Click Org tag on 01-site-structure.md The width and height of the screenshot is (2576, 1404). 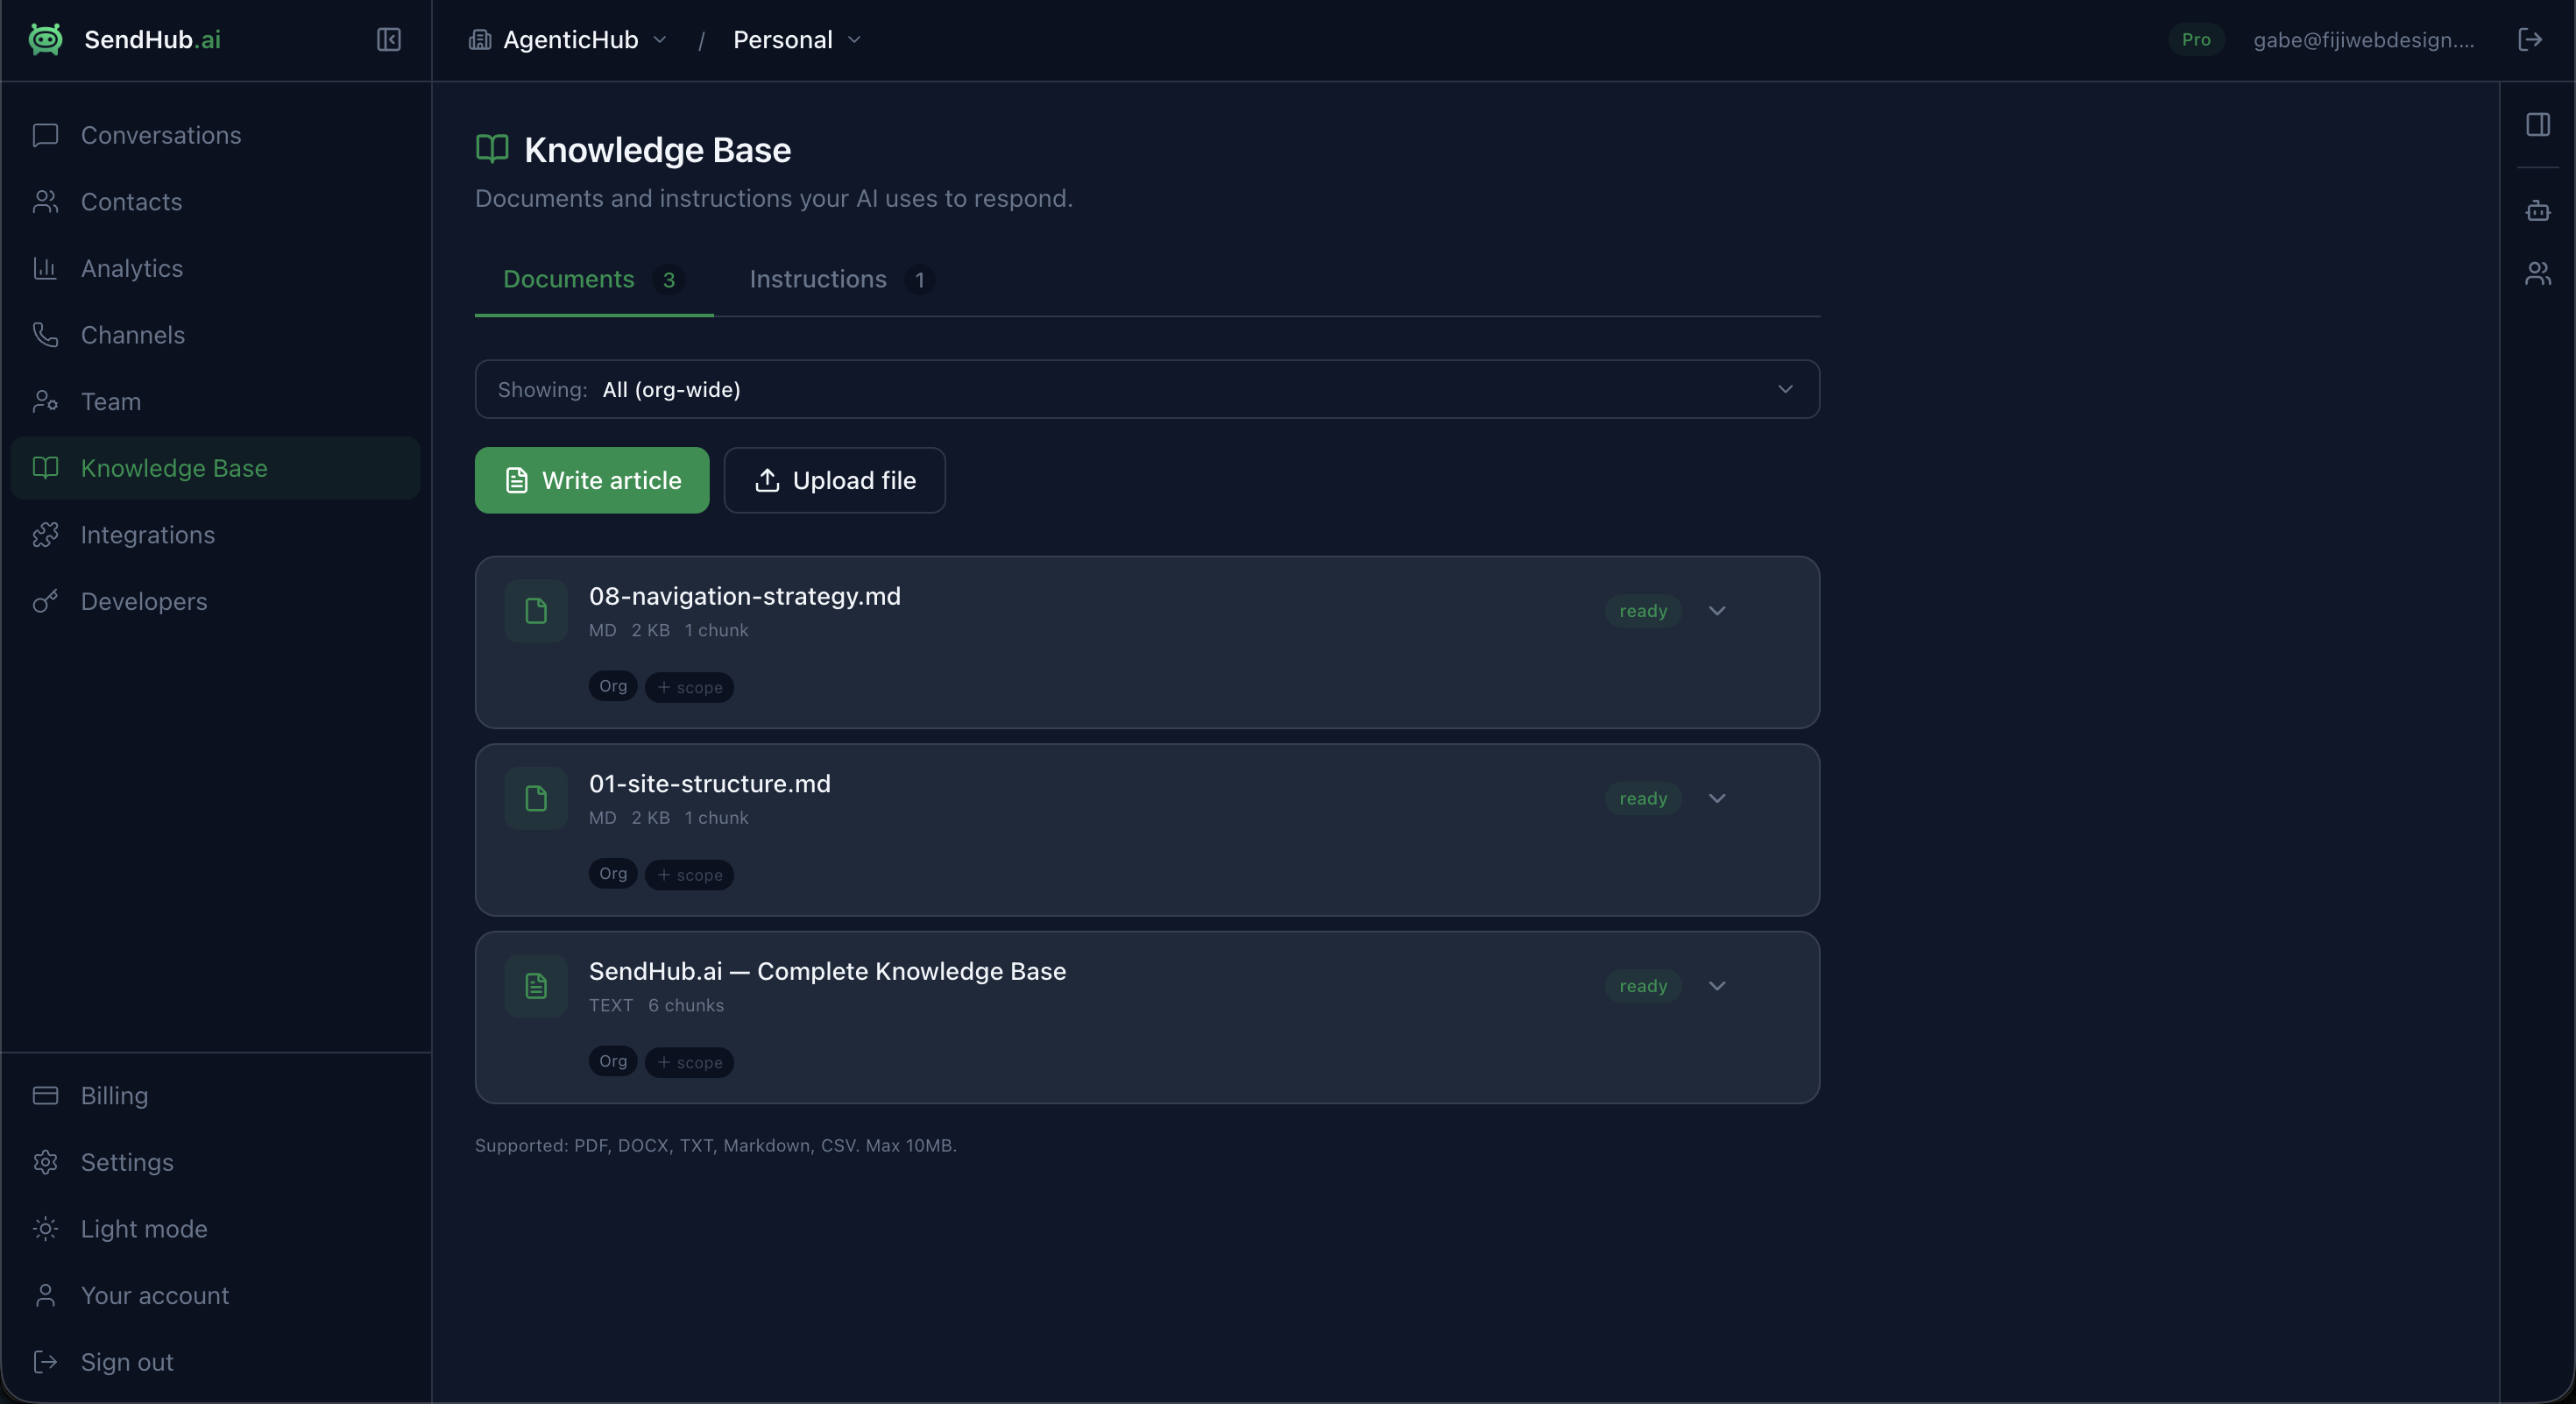click(x=613, y=873)
